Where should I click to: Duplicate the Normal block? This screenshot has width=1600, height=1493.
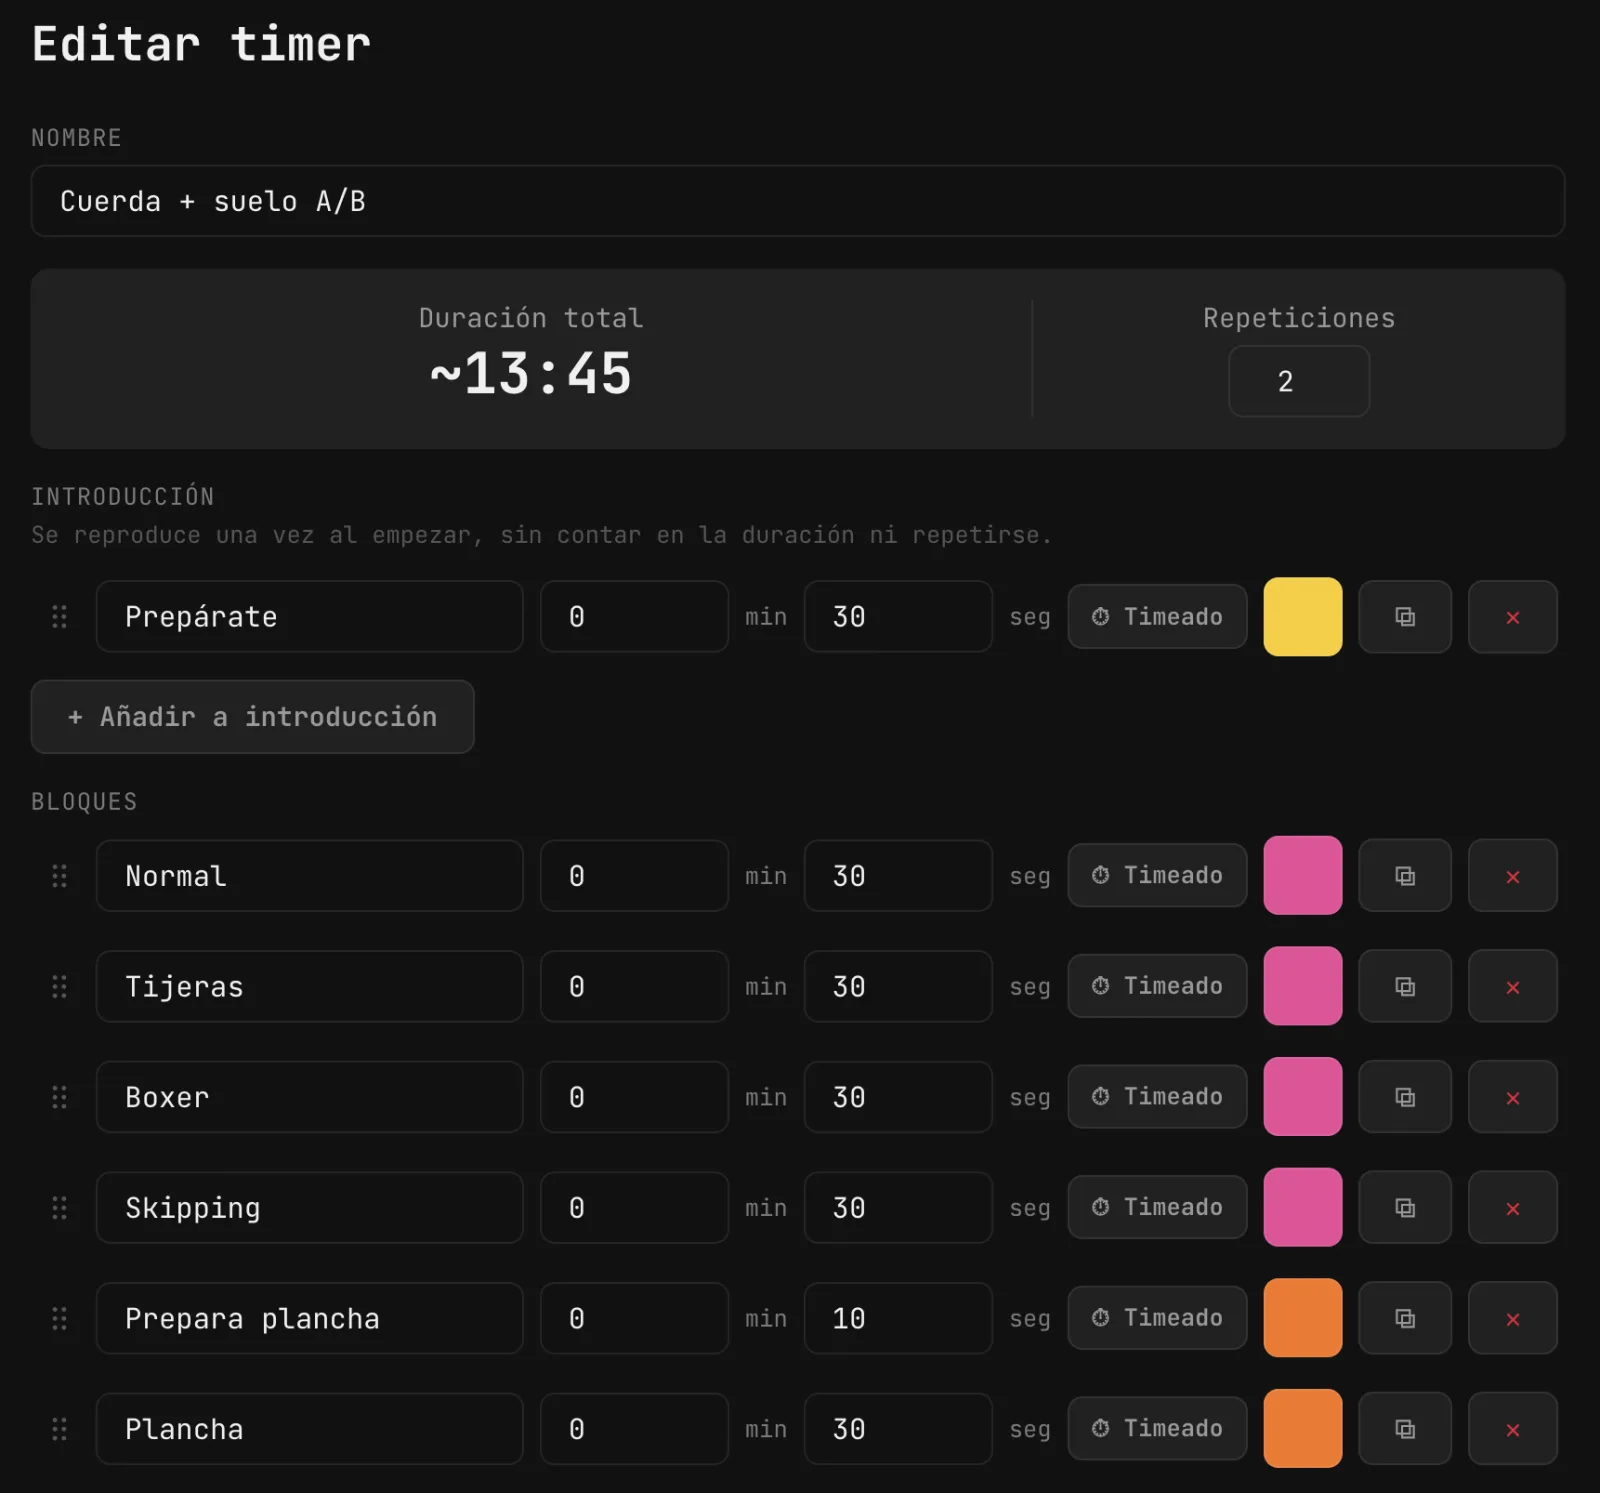[x=1405, y=876]
